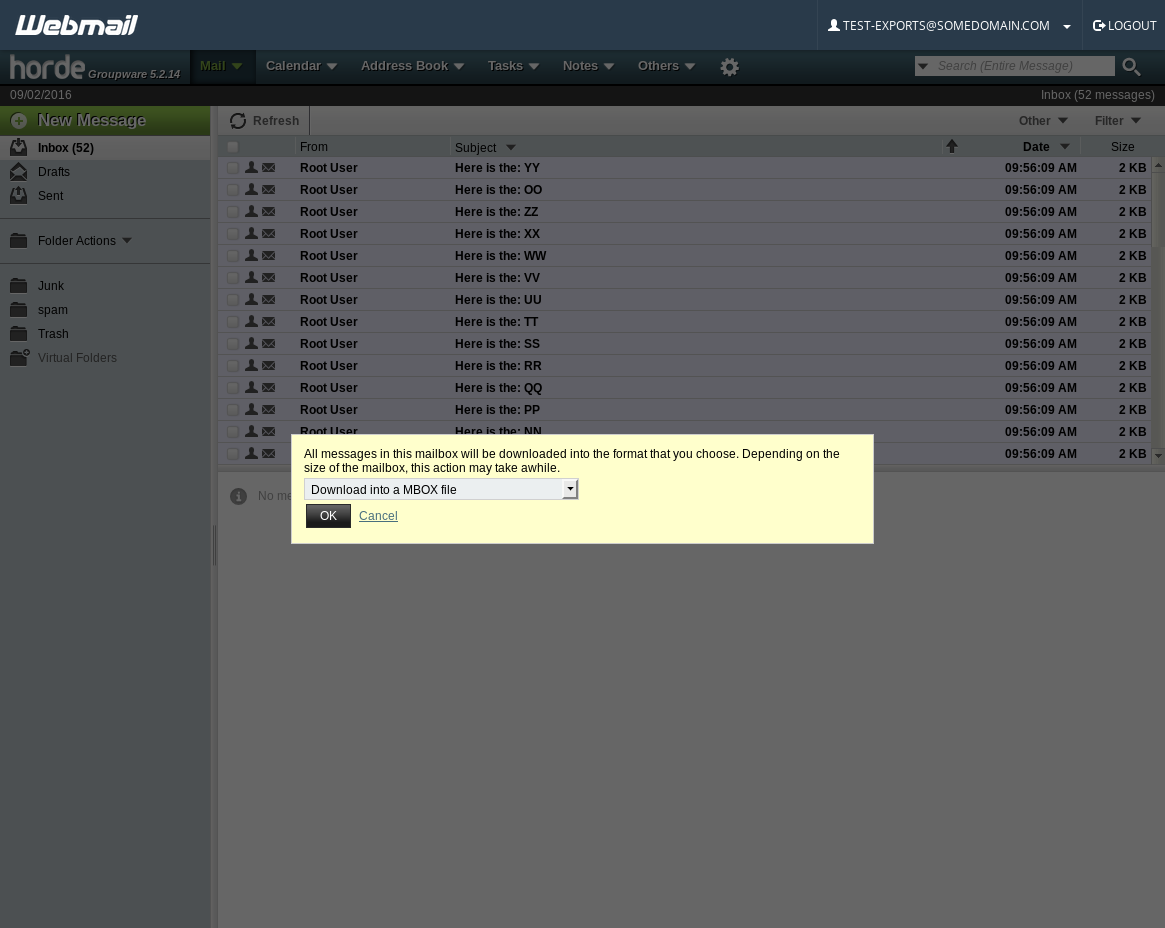Expand the Folder Actions menu
This screenshot has height=928, width=1165.
(x=76, y=241)
